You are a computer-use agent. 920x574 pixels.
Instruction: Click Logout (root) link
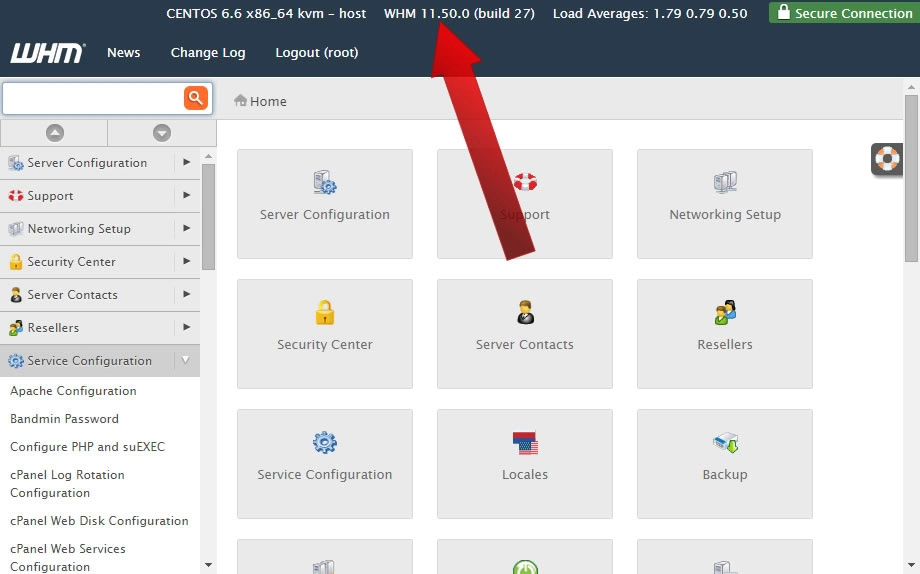(x=317, y=53)
